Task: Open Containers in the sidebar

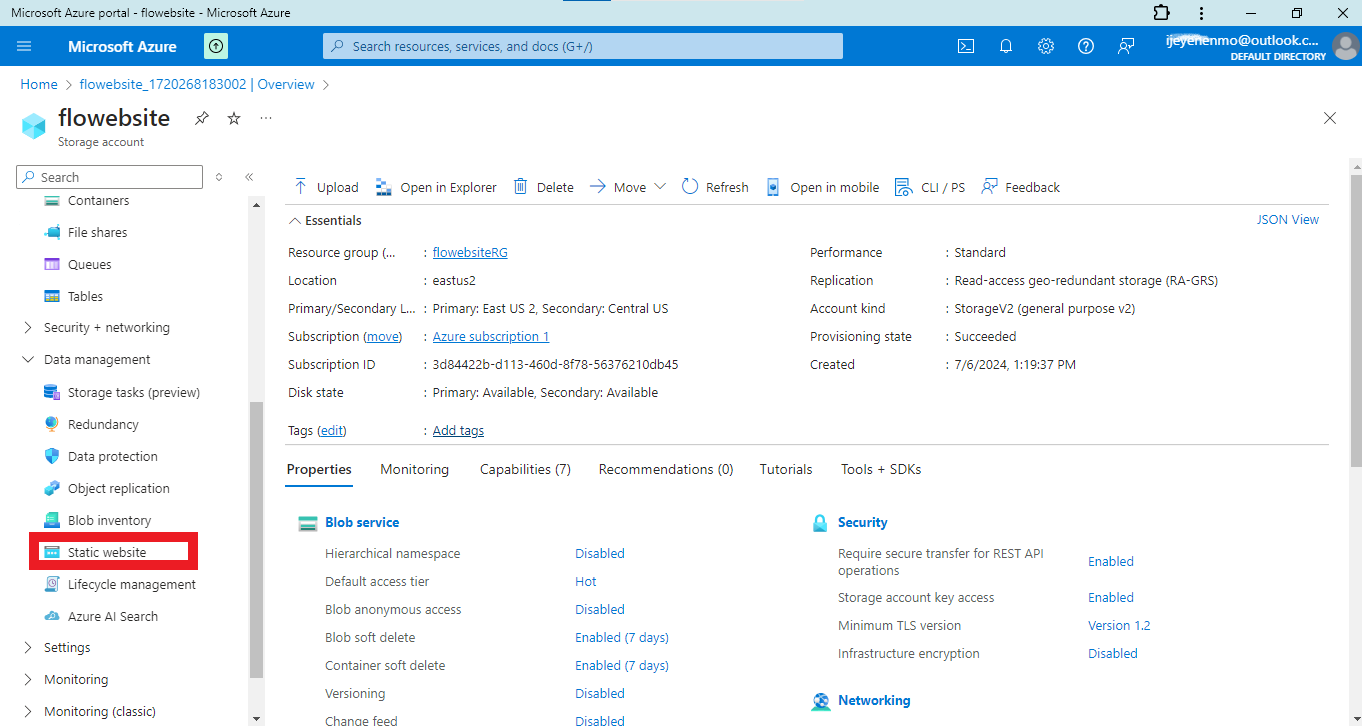Action: pos(98,200)
